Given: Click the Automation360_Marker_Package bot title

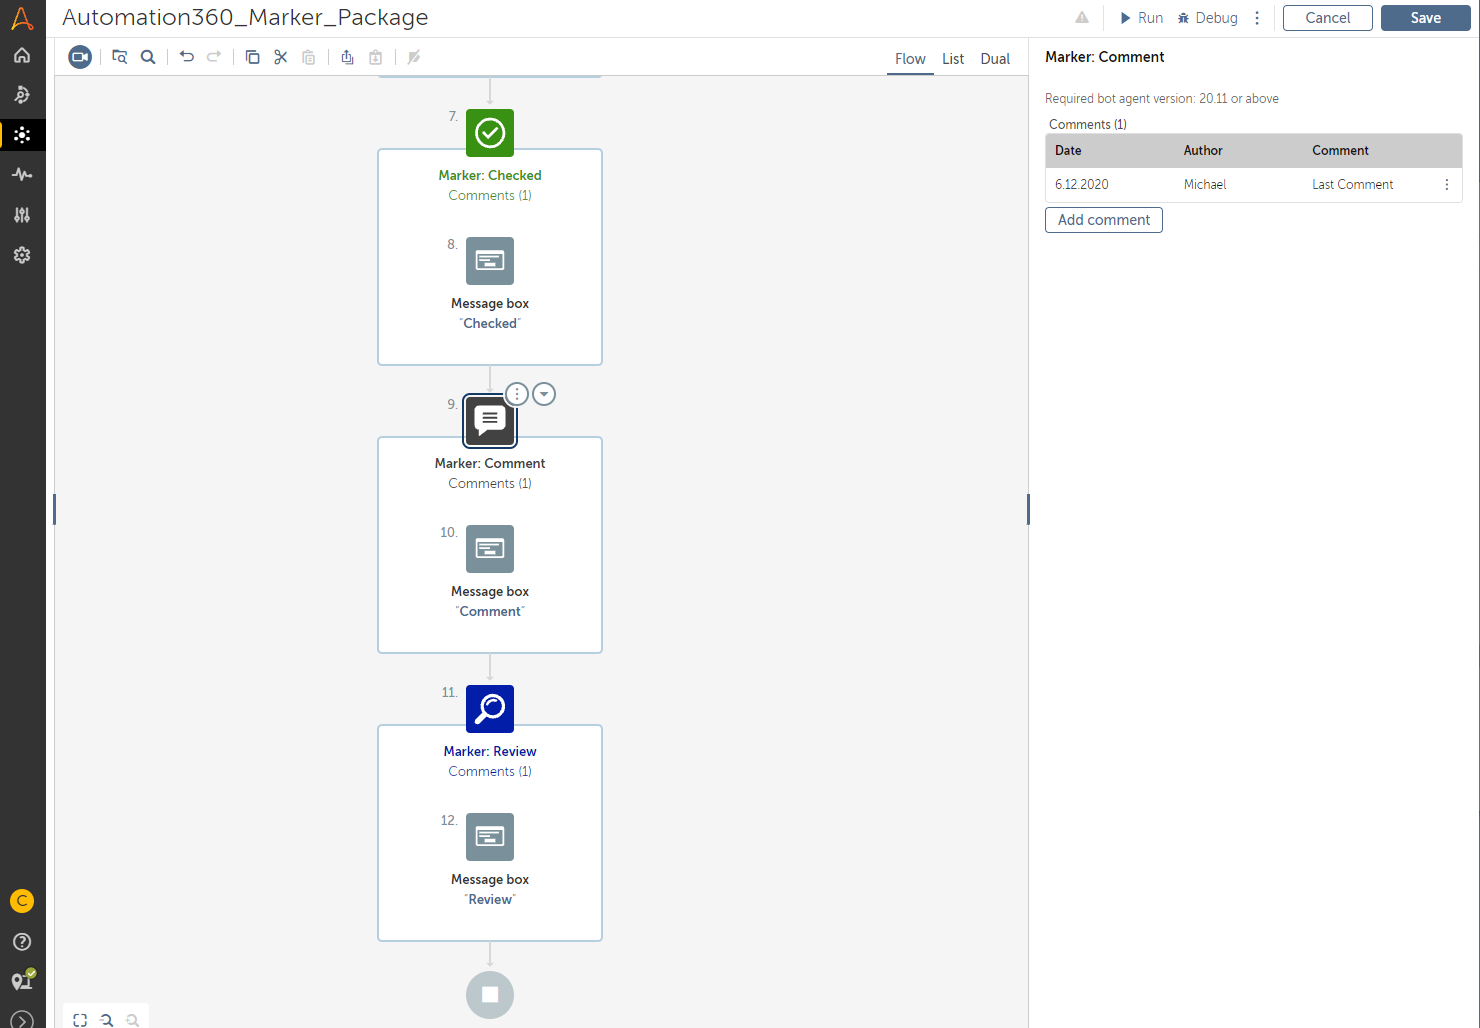Looking at the screenshot, I should tap(245, 18).
